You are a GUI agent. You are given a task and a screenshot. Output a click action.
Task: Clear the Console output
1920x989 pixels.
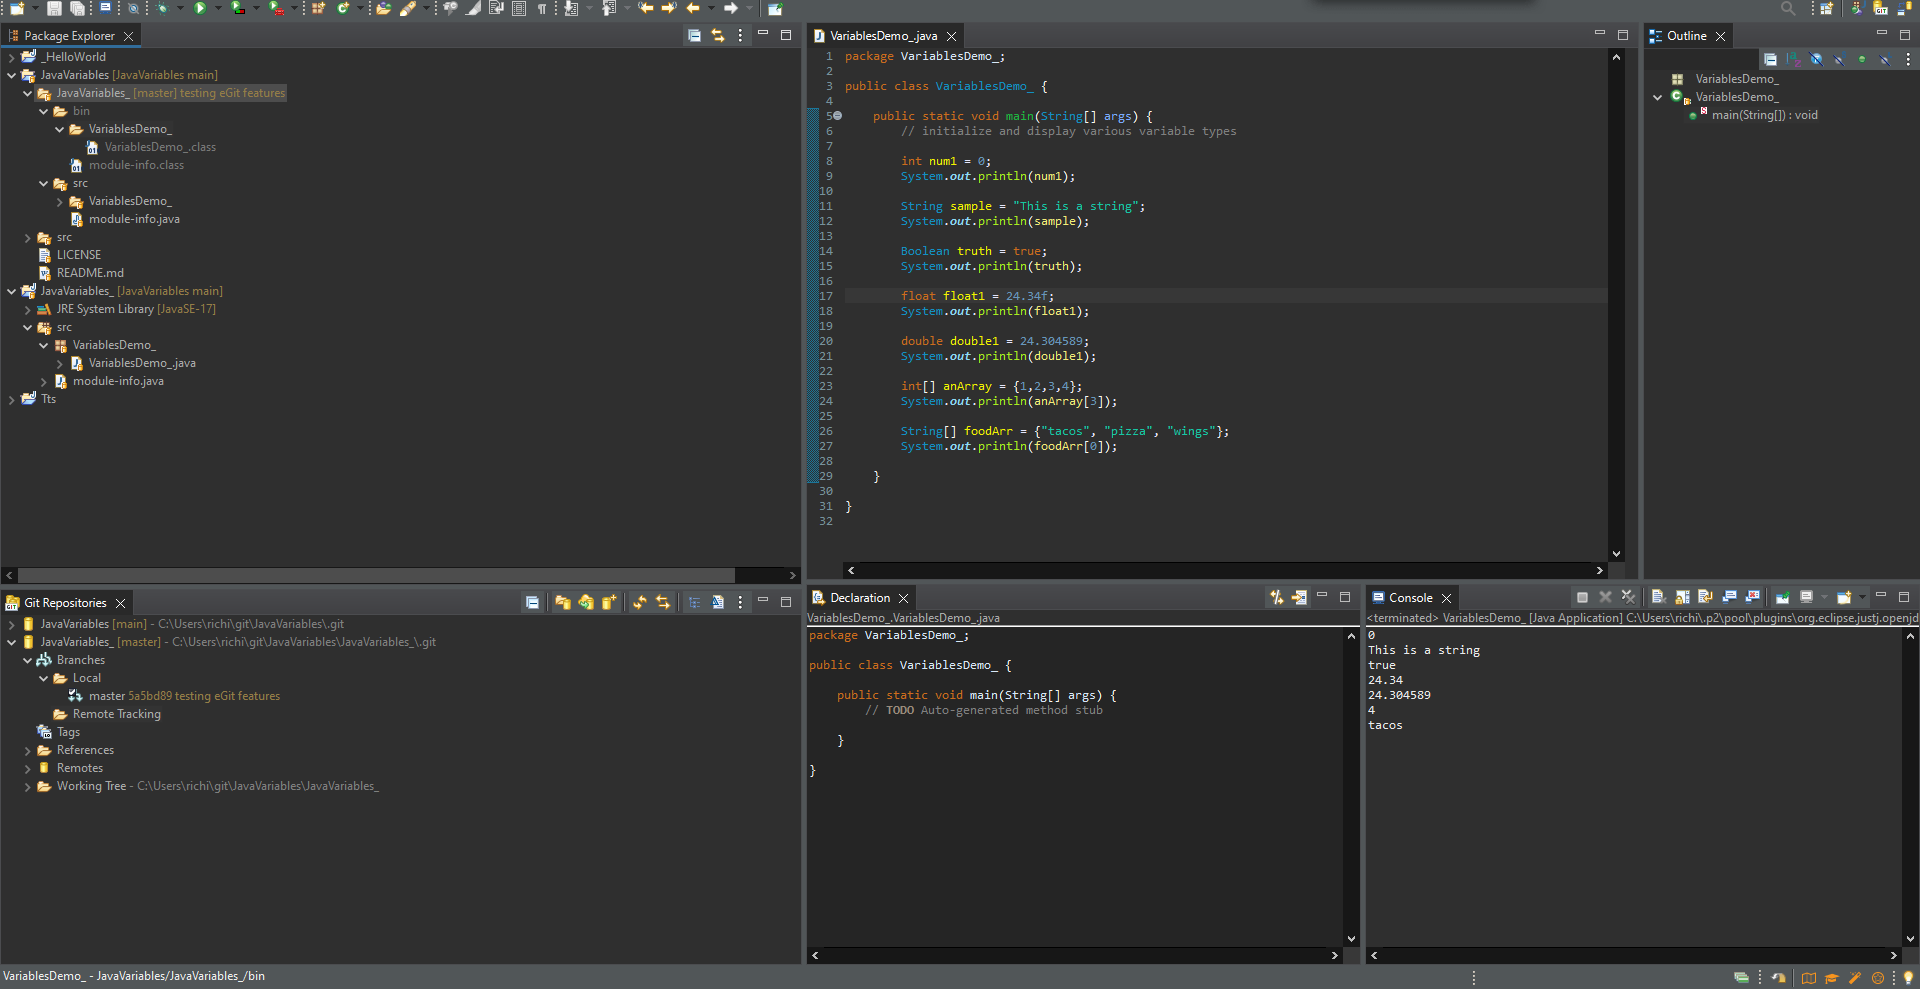pos(1658,597)
